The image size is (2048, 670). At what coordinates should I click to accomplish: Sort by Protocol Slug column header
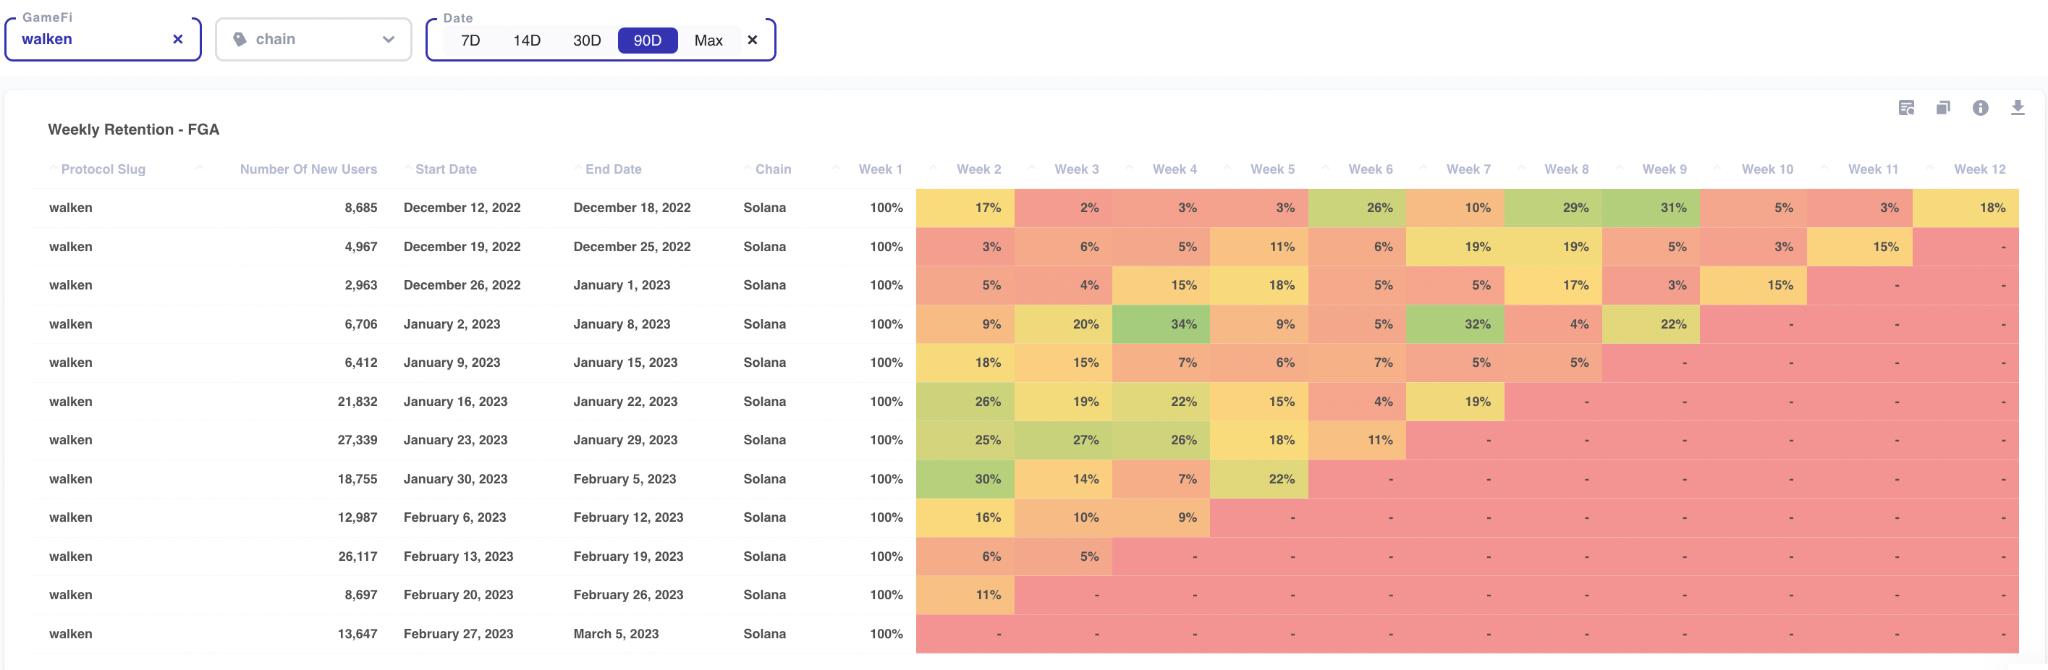(103, 169)
